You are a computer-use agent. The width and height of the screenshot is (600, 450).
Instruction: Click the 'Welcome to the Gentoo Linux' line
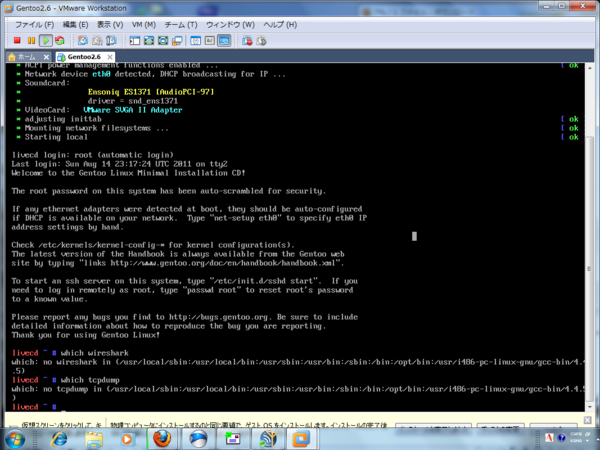pyautogui.click(x=128, y=173)
